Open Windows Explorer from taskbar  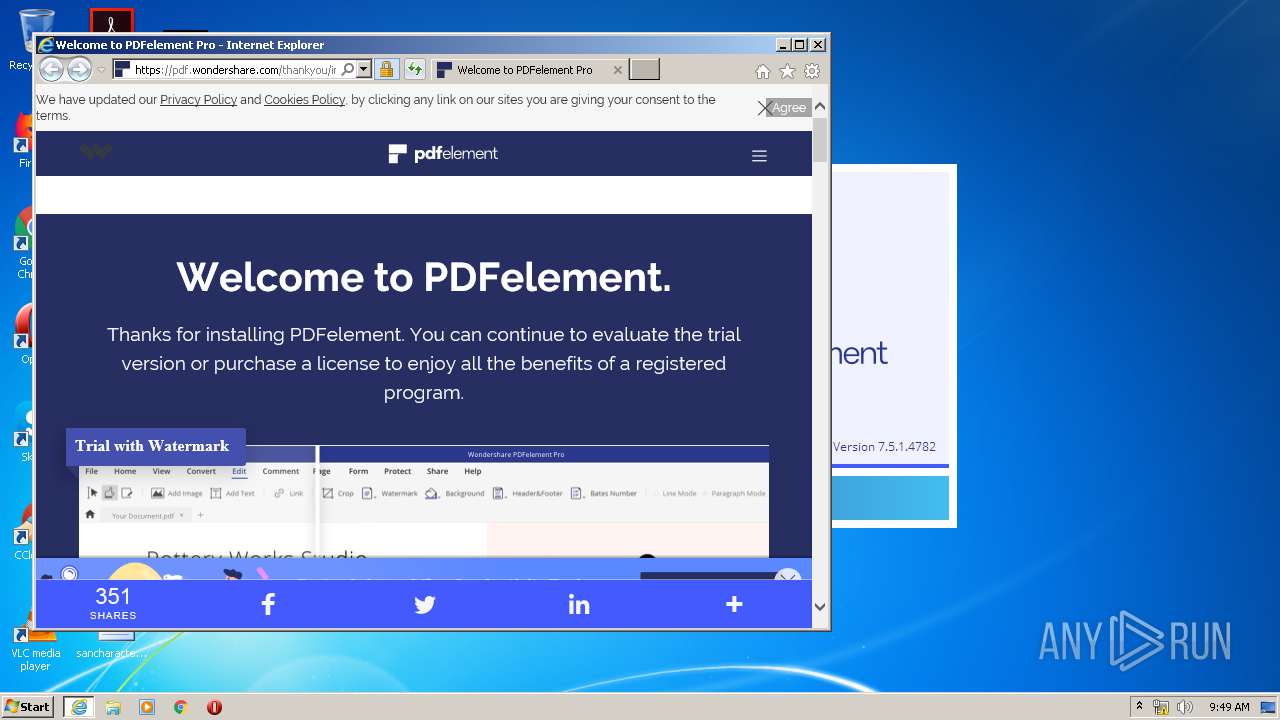pos(113,707)
